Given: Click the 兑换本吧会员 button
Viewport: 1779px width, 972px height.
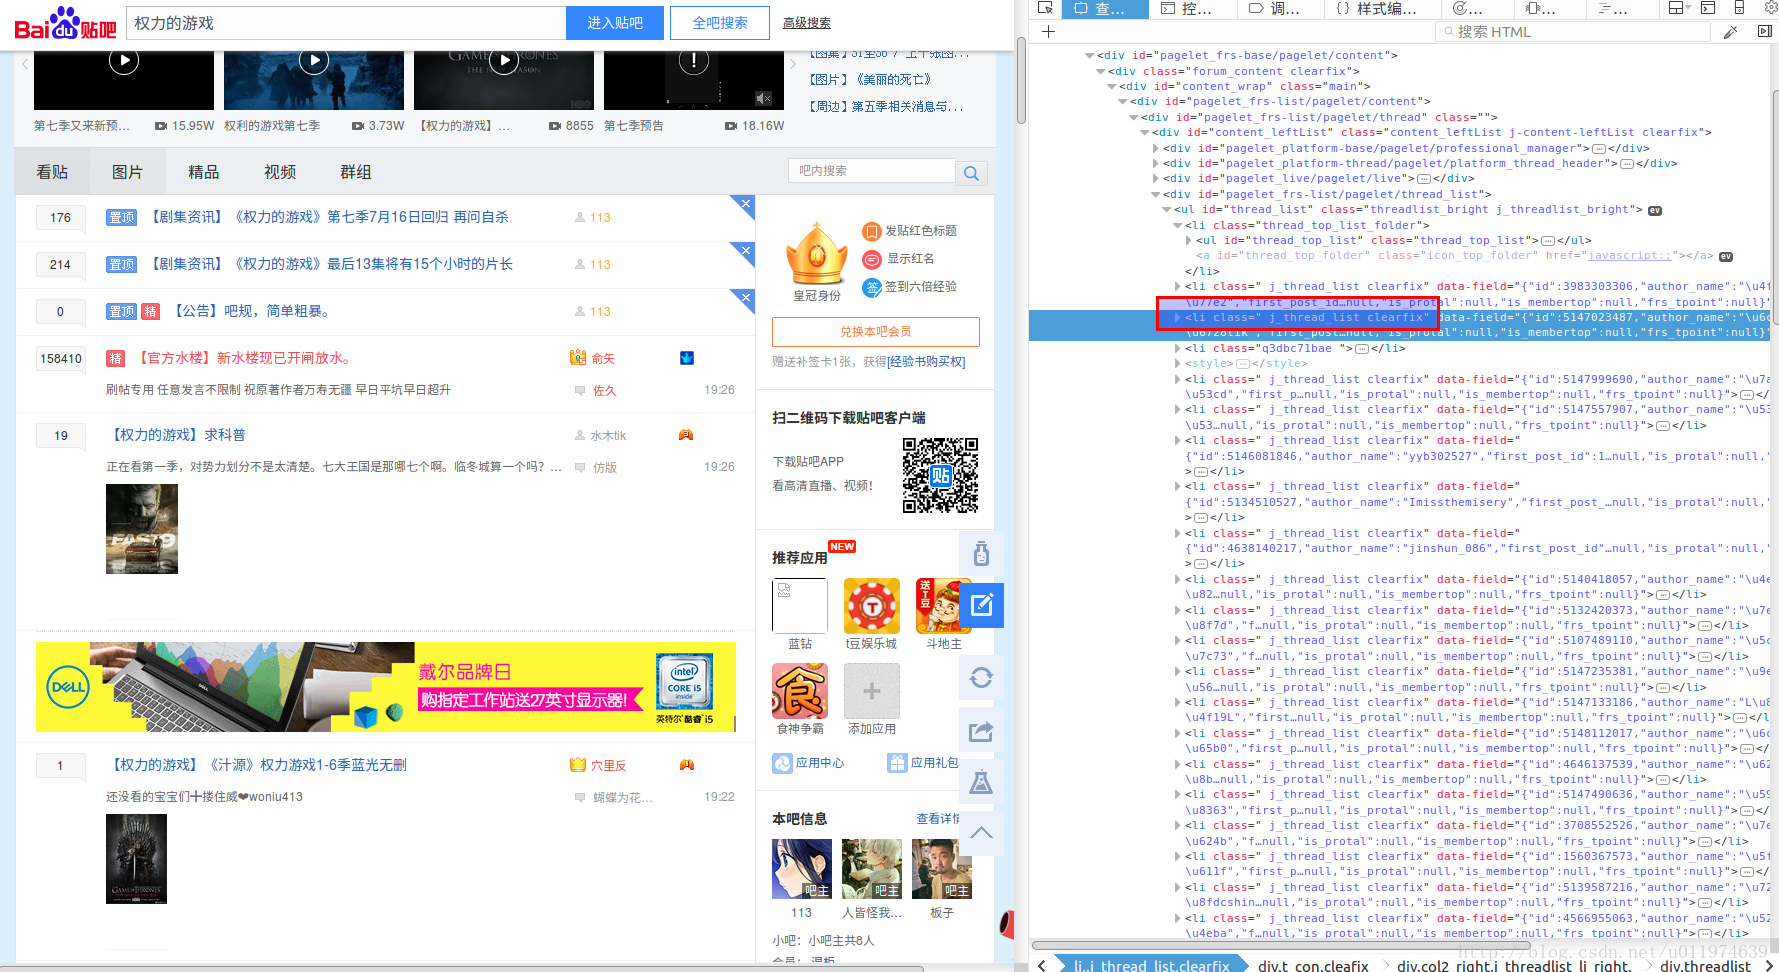Looking at the screenshot, I should point(876,332).
